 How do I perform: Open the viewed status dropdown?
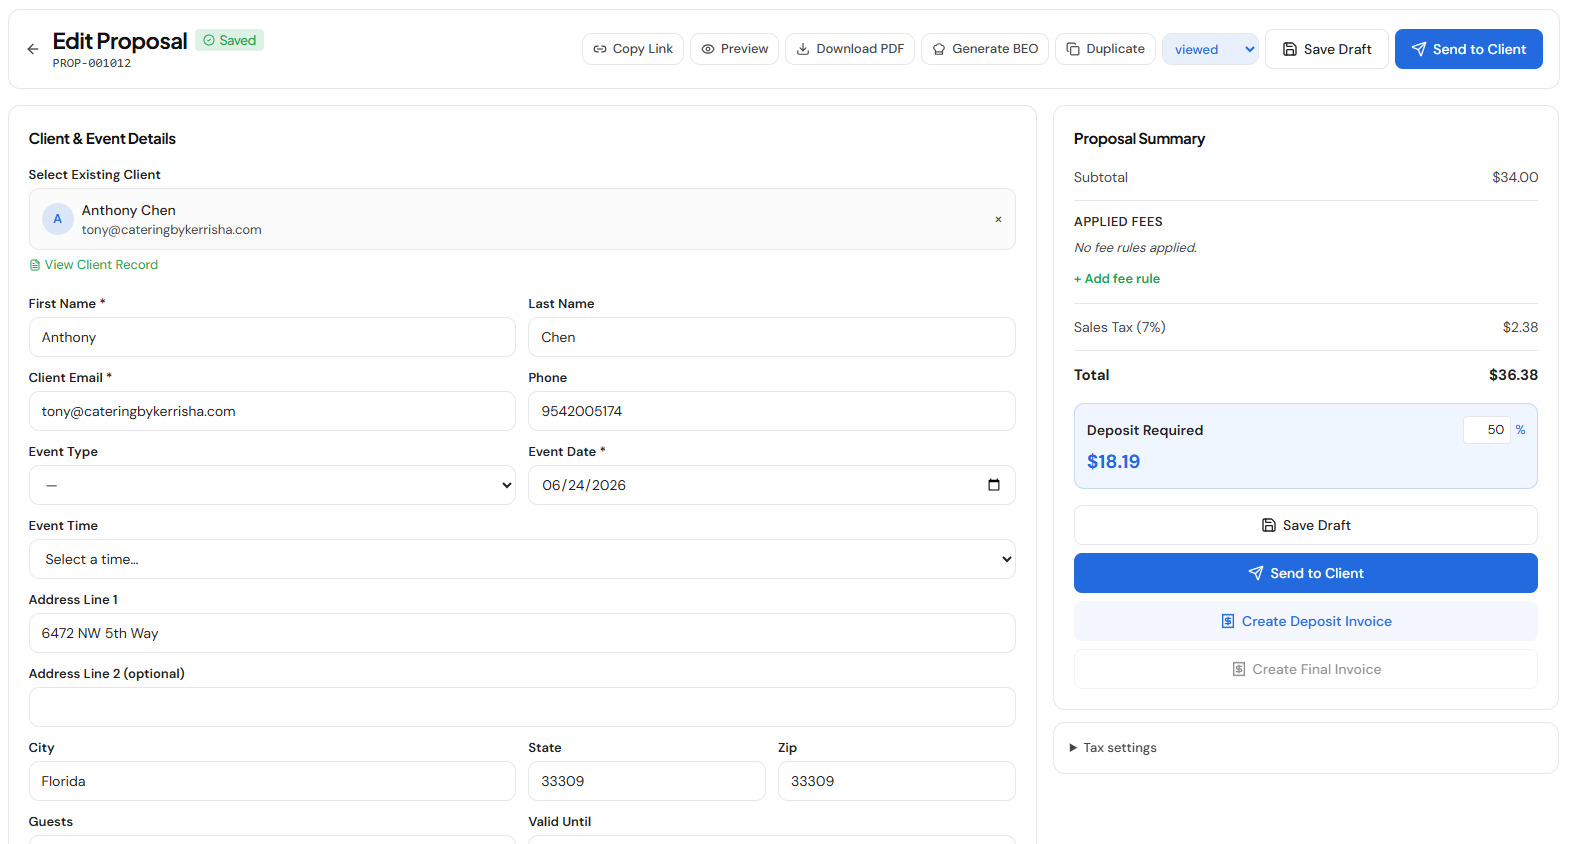point(1210,49)
